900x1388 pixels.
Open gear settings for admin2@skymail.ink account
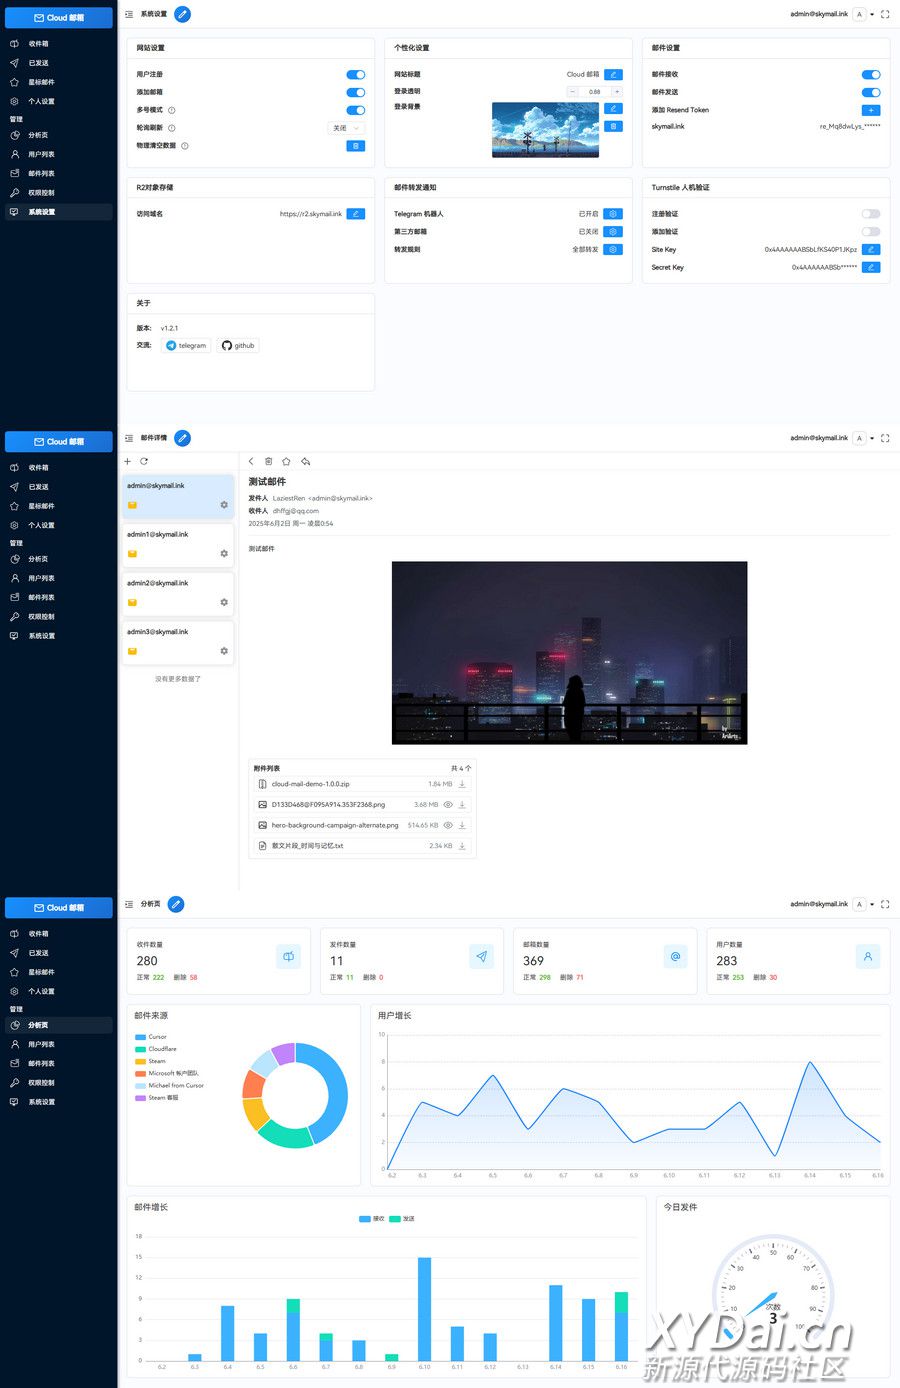click(224, 602)
